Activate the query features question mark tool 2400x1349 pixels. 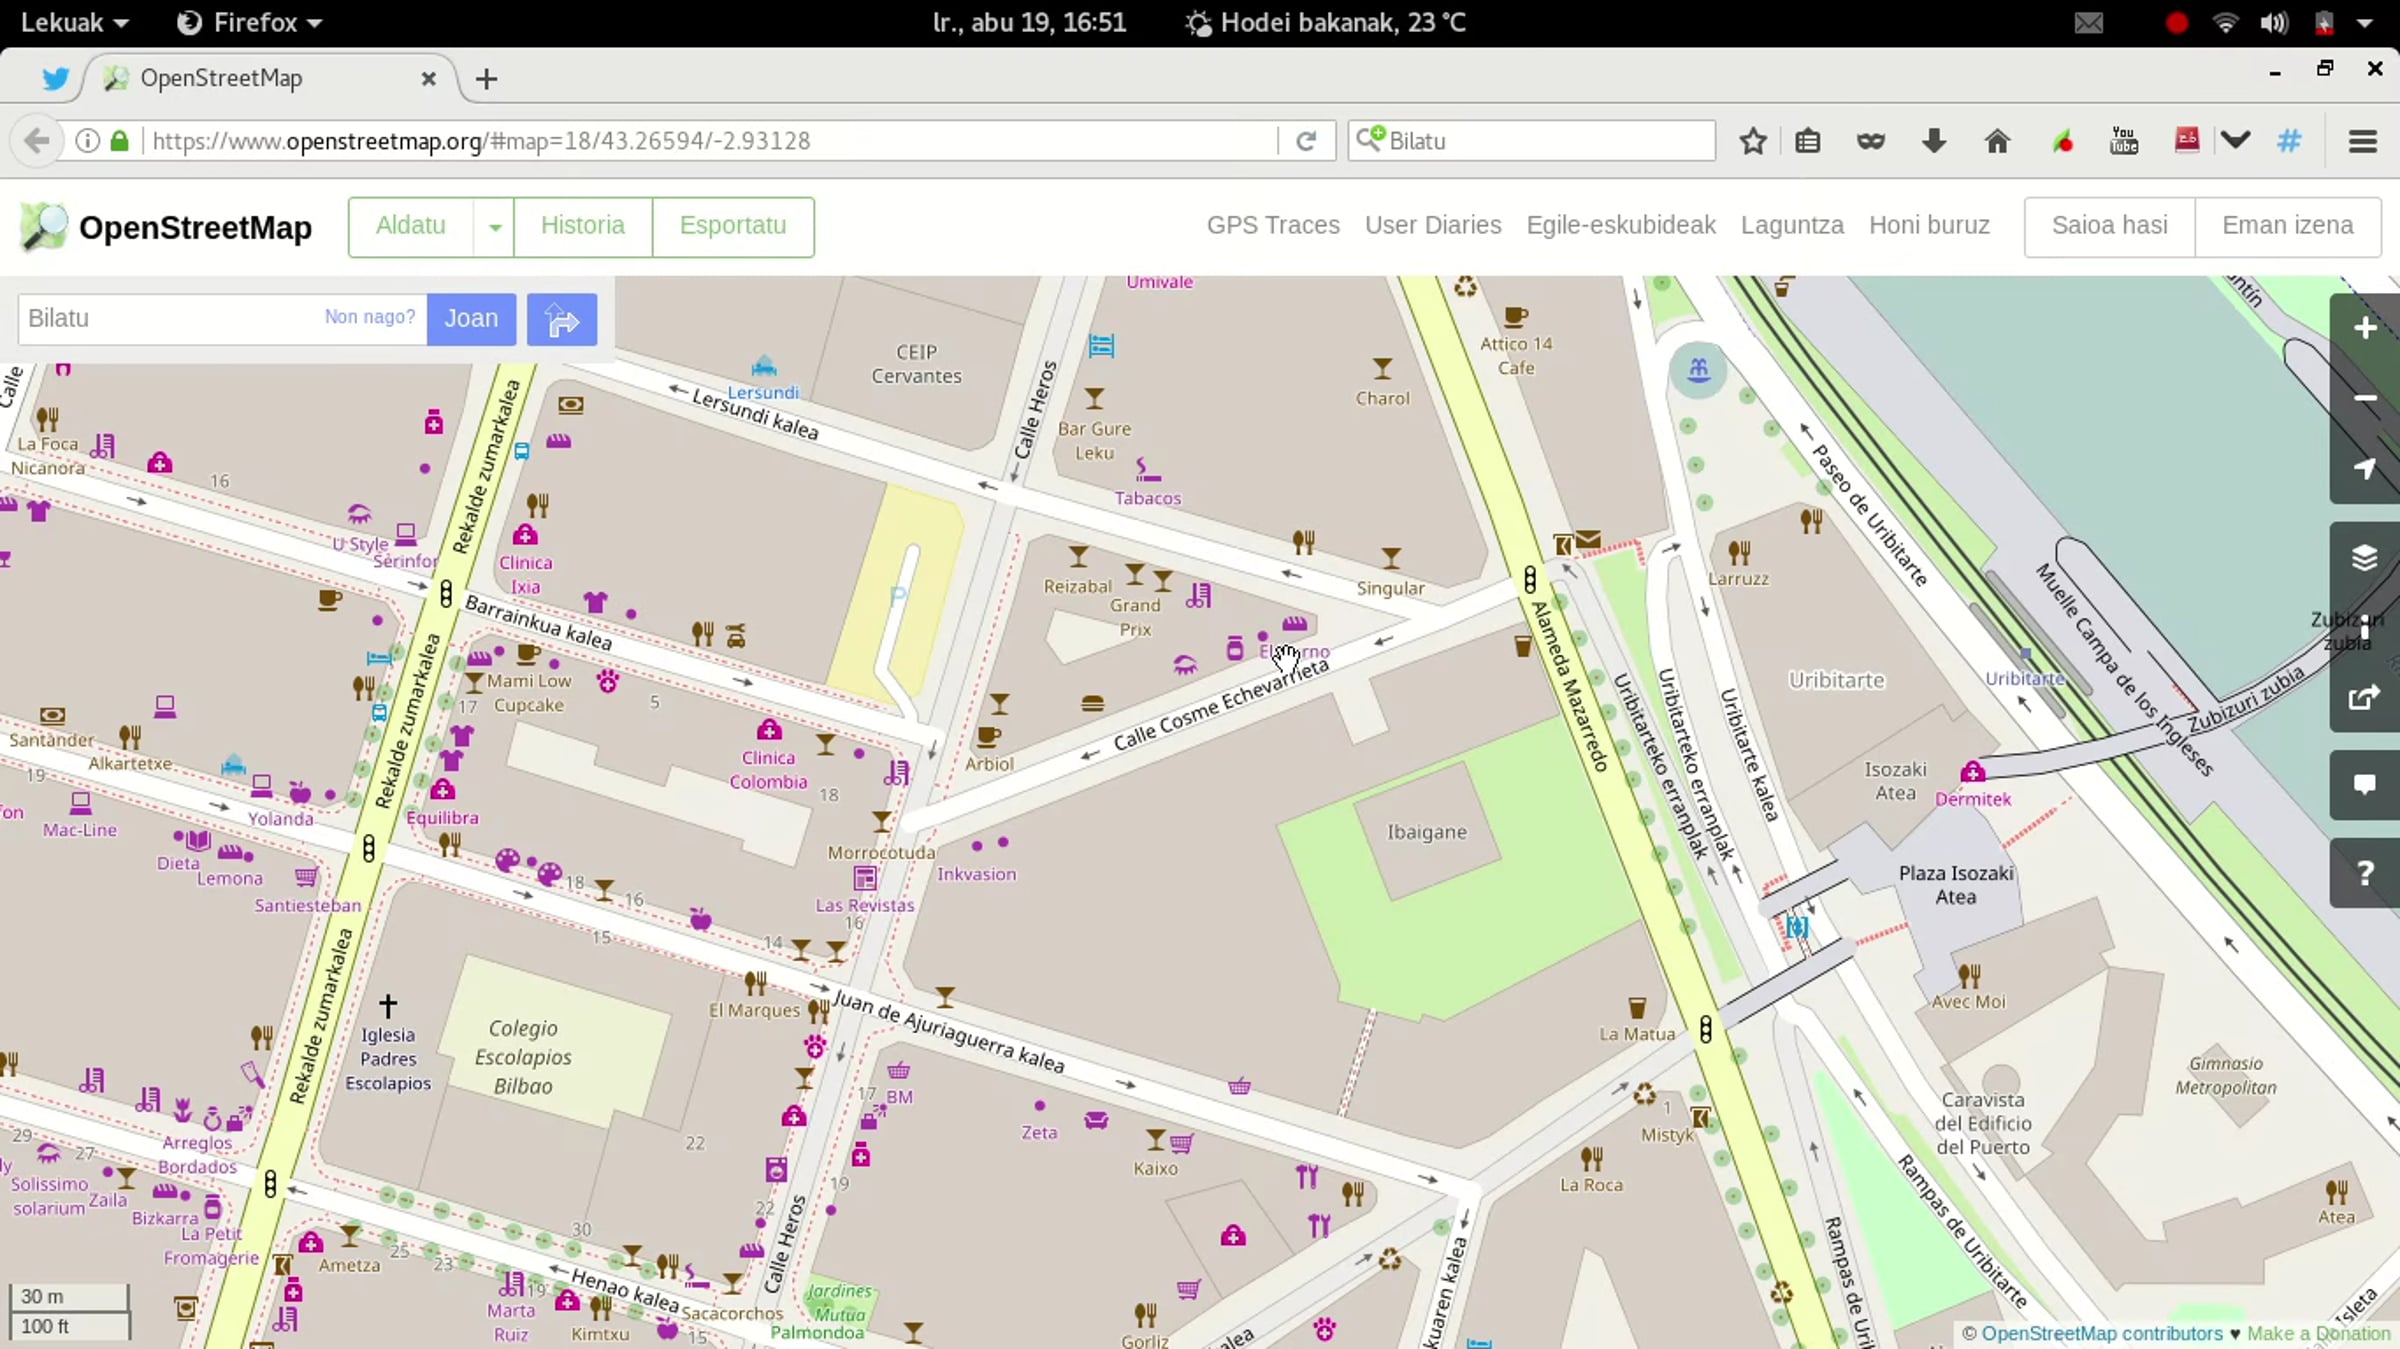point(2365,873)
